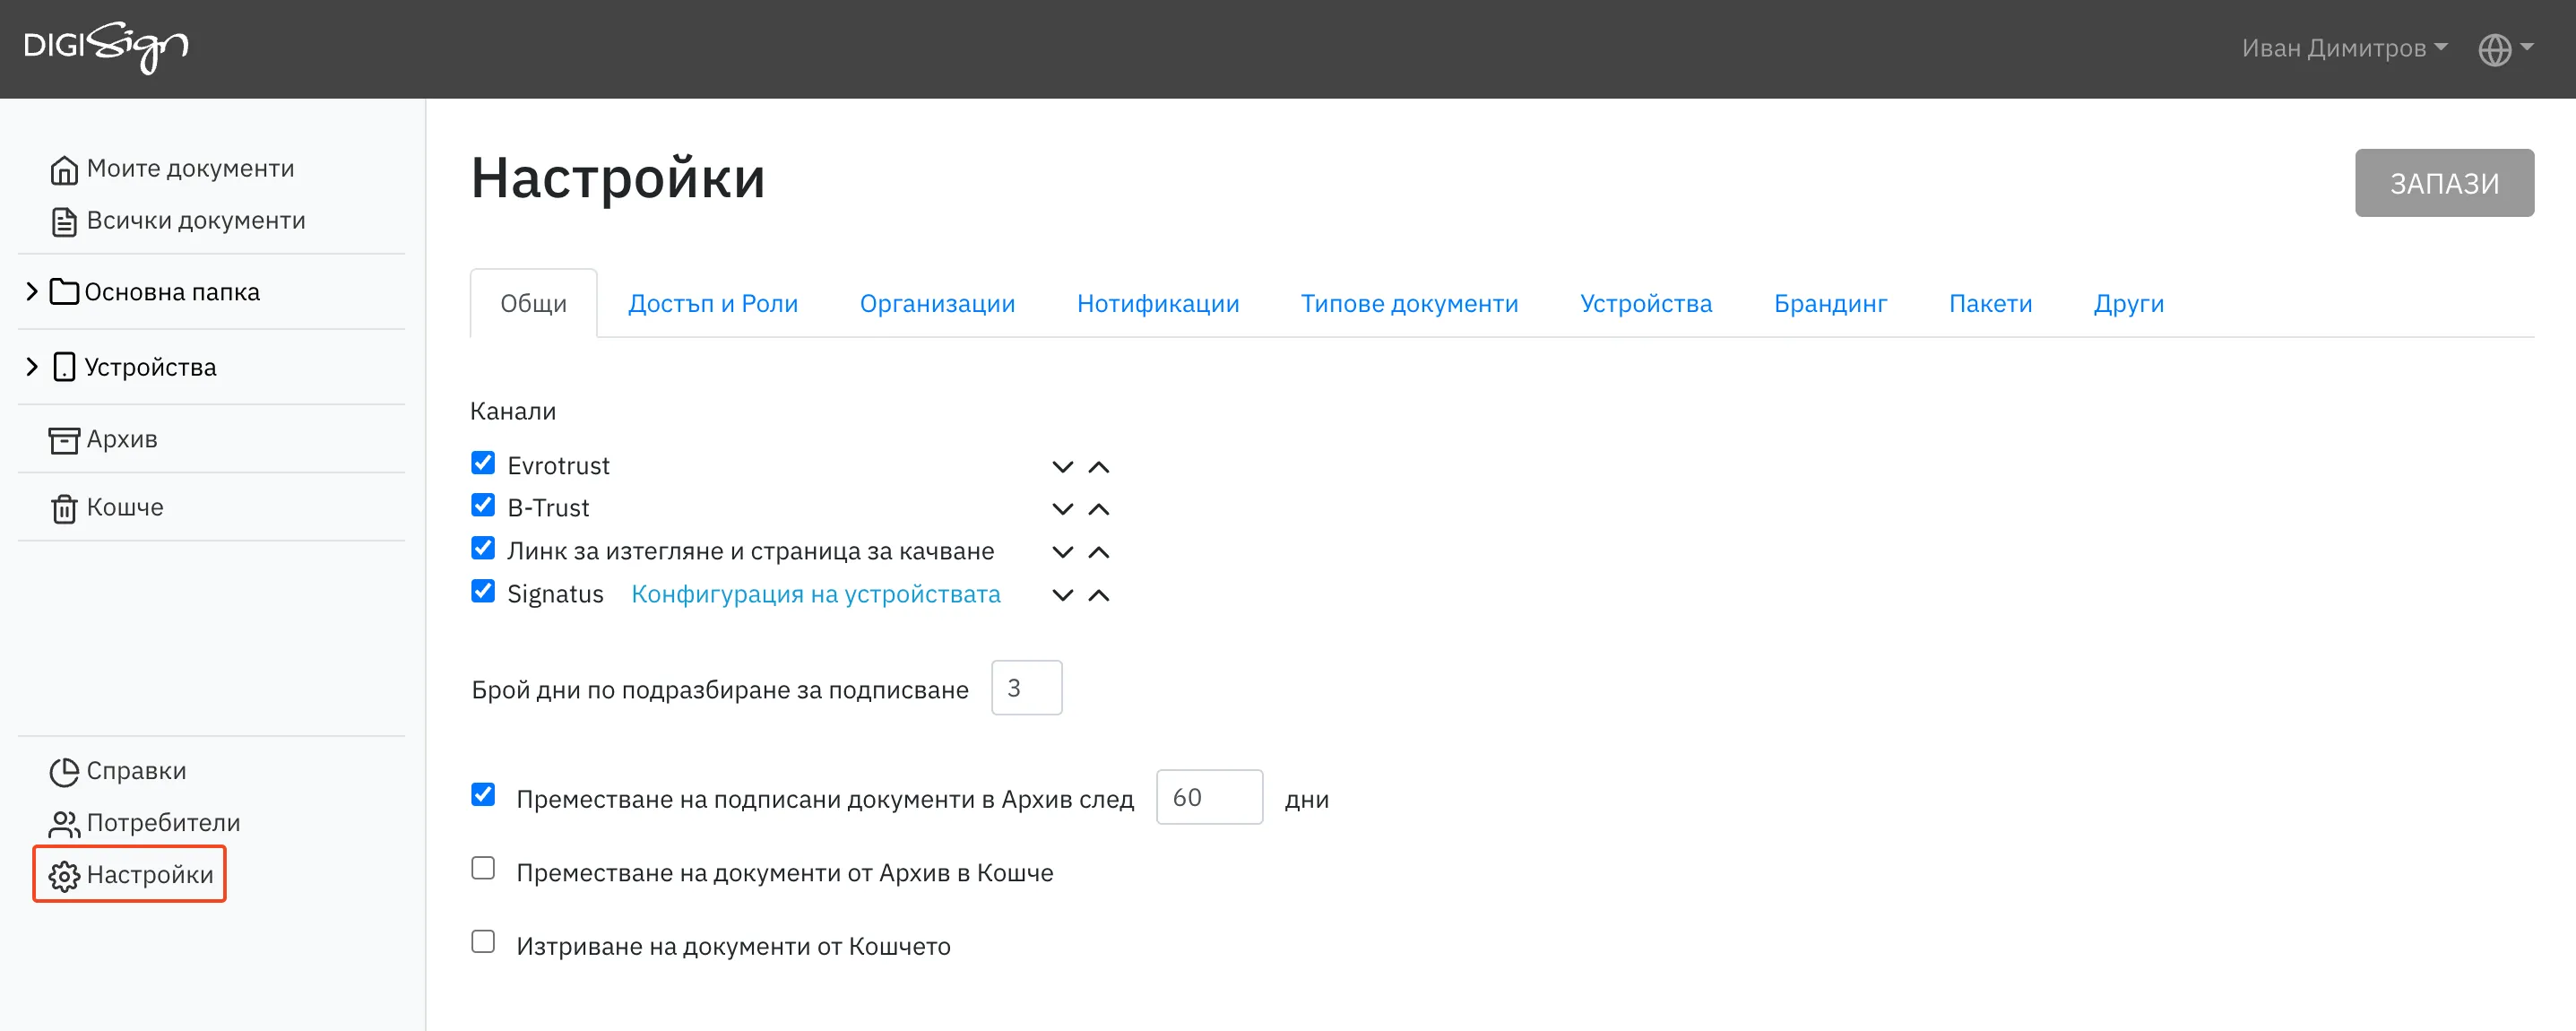Click the Настройки page heading
Screen dimensions: 2576x1031
pos(618,178)
